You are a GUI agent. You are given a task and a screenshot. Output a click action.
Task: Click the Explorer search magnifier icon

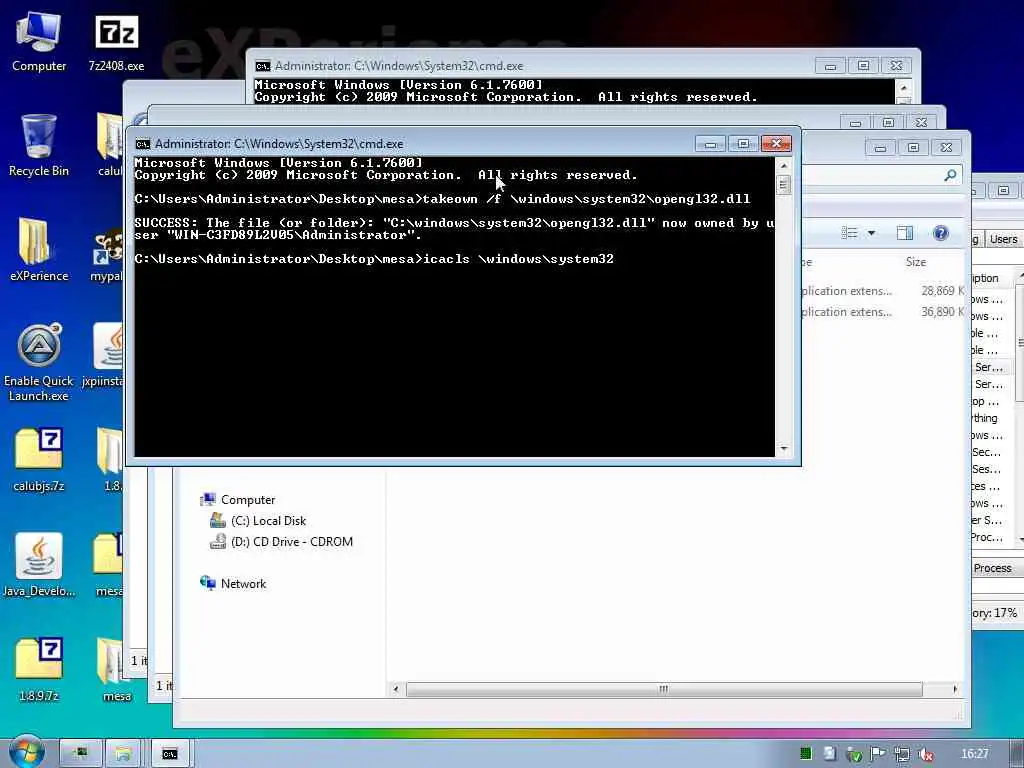tap(950, 175)
